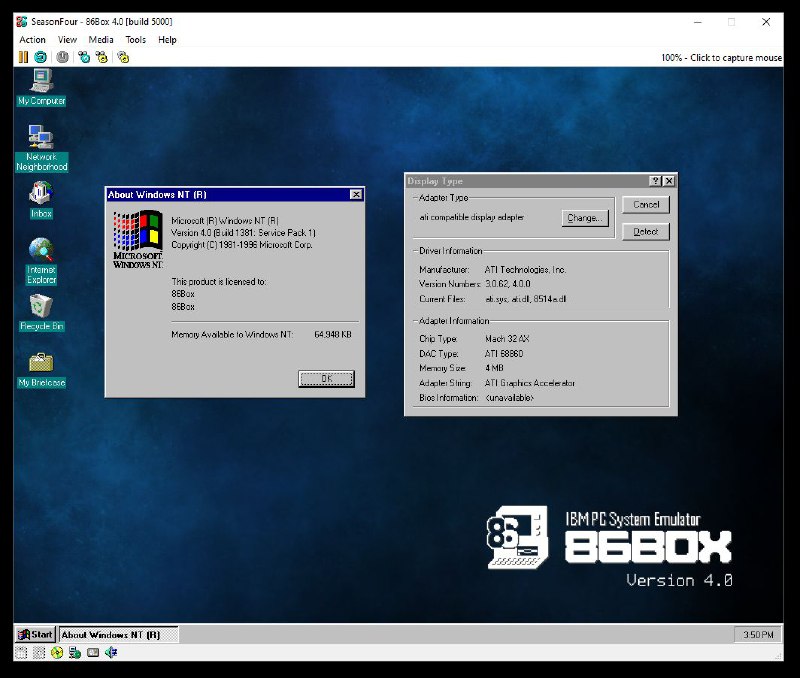Open the Media menu
This screenshot has width=800, height=678.
101,40
